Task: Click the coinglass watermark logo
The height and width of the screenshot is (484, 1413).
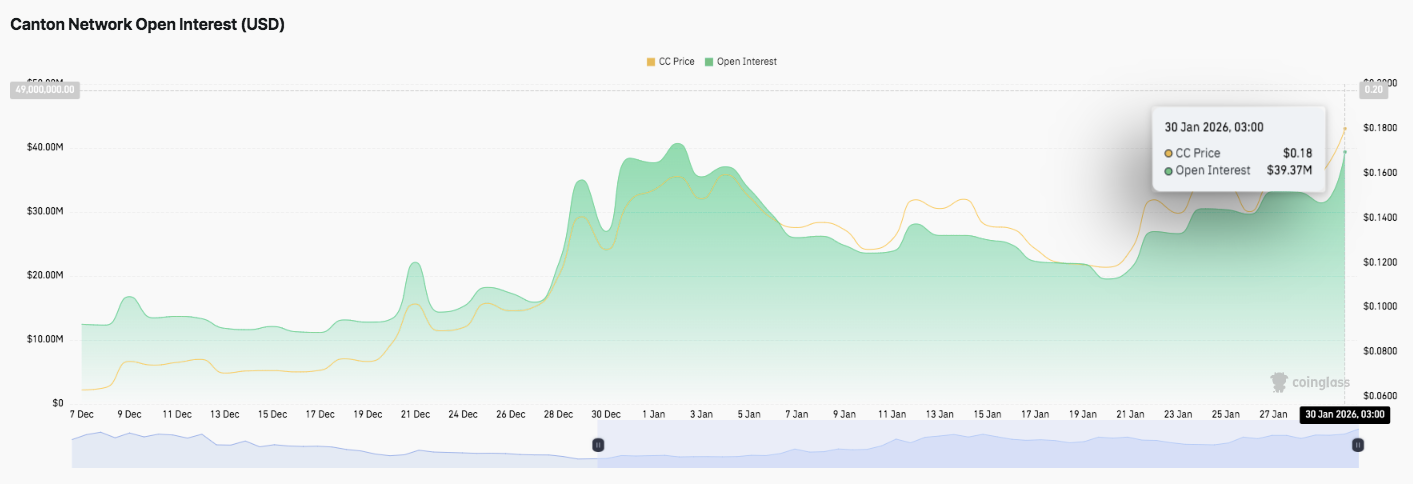Action: (1310, 382)
